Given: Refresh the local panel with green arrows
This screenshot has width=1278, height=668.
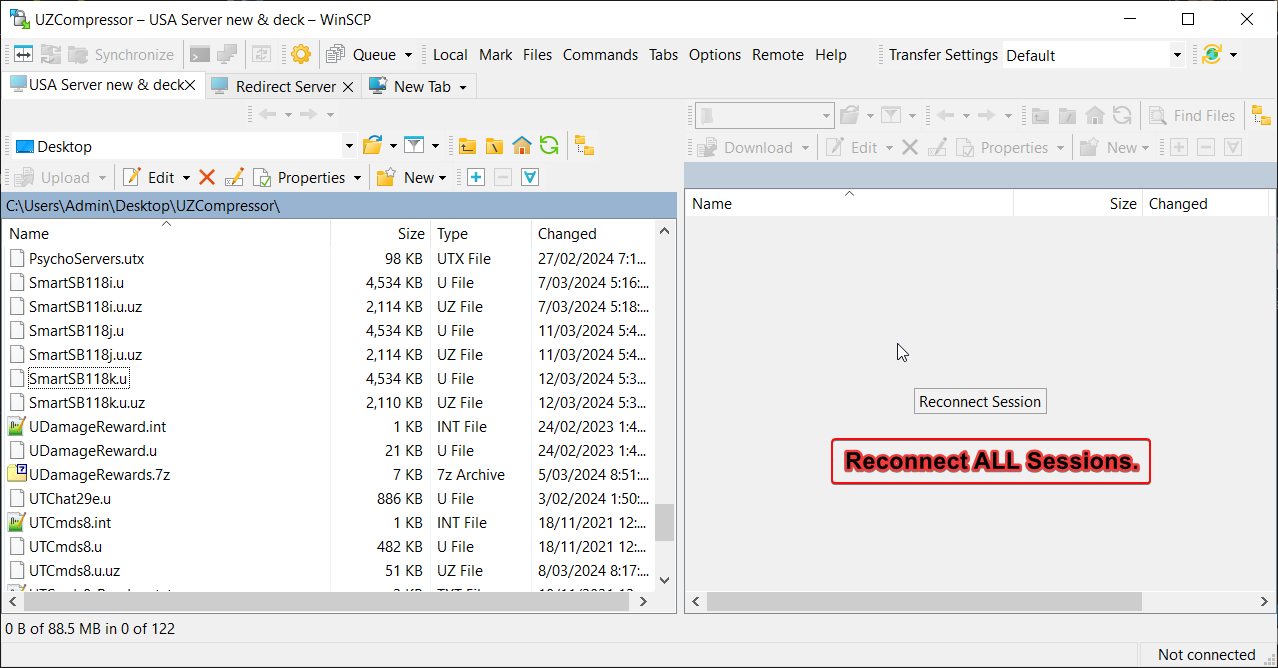Looking at the screenshot, I should (x=548, y=146).
